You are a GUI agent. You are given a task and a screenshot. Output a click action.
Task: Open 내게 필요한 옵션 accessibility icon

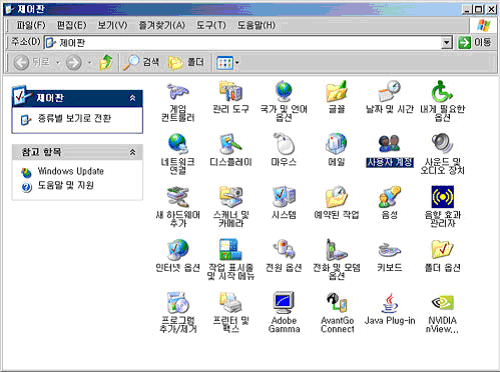click(442, 92)
